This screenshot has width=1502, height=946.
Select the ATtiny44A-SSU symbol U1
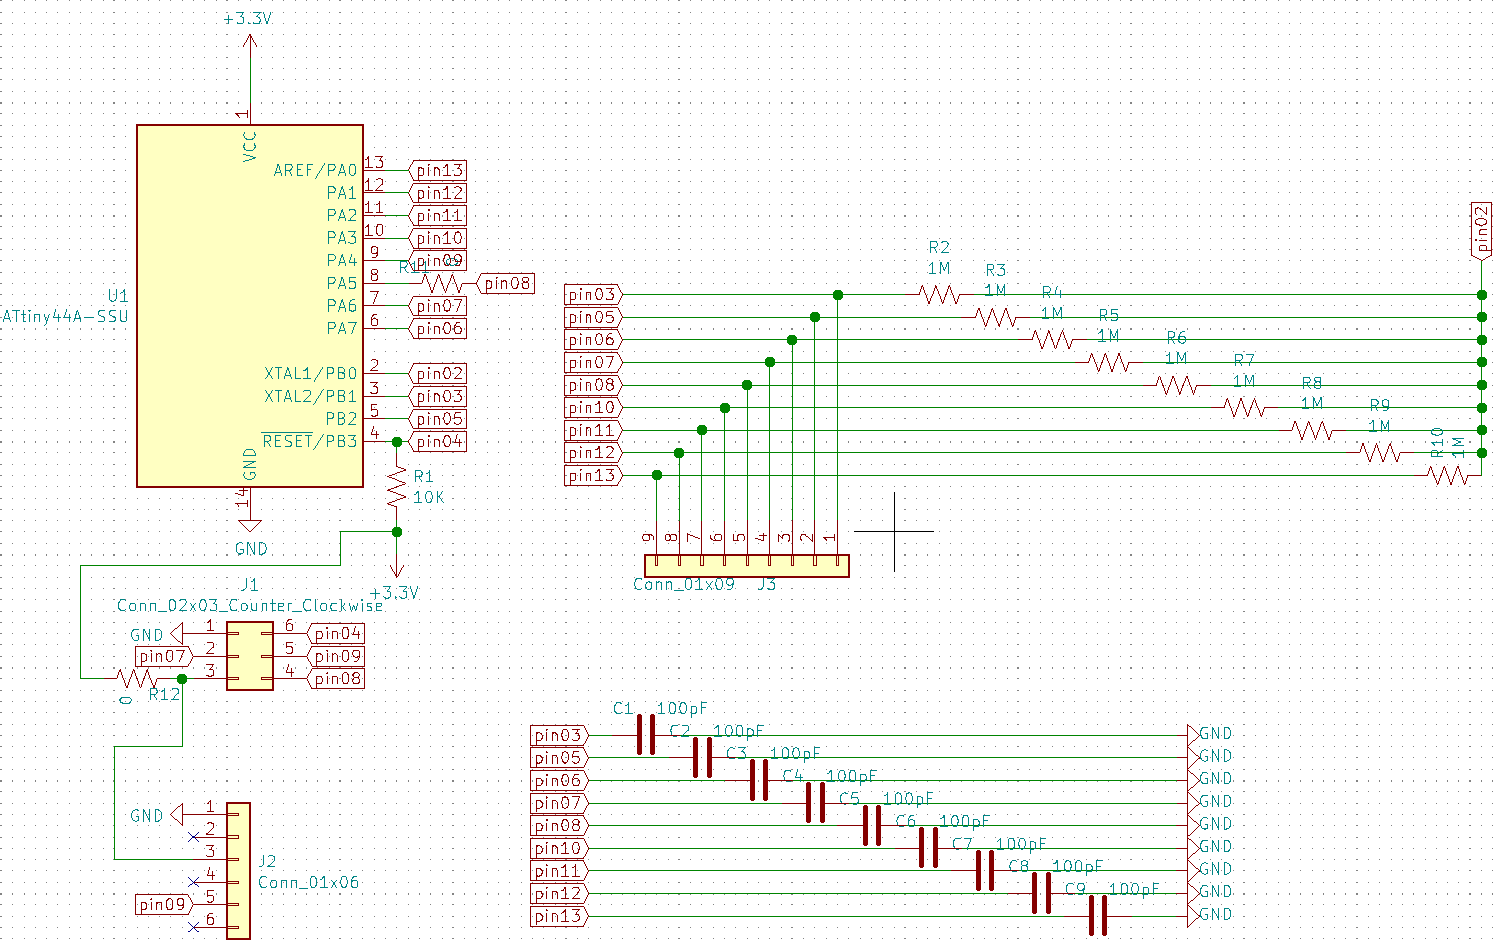pos(250,300)
